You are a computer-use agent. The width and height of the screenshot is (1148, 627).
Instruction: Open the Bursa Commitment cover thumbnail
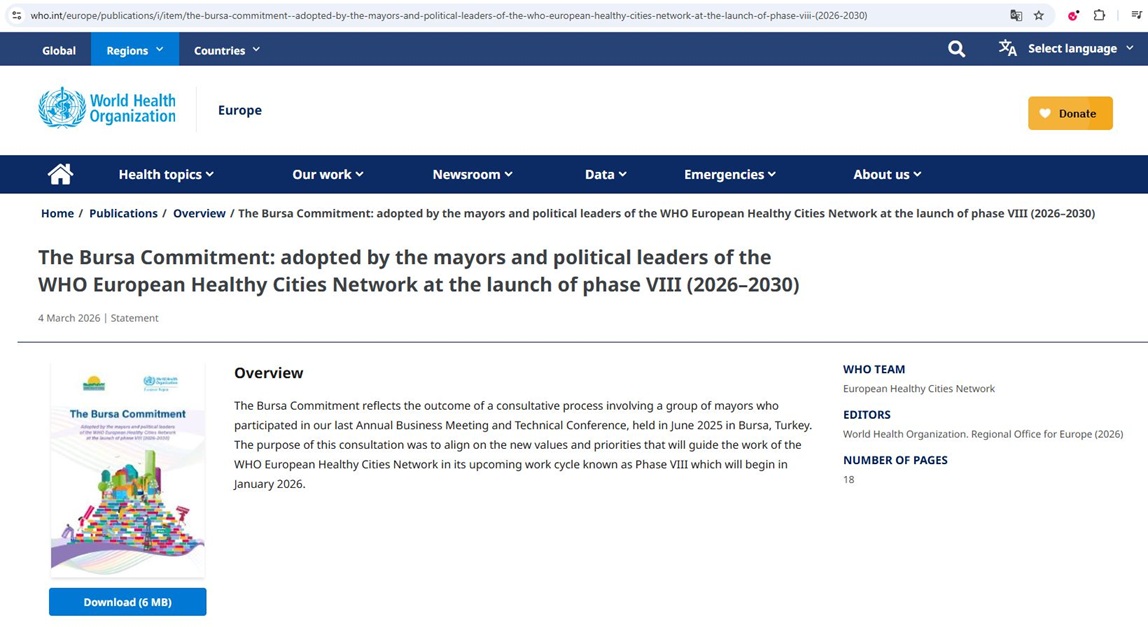point(127,470)
